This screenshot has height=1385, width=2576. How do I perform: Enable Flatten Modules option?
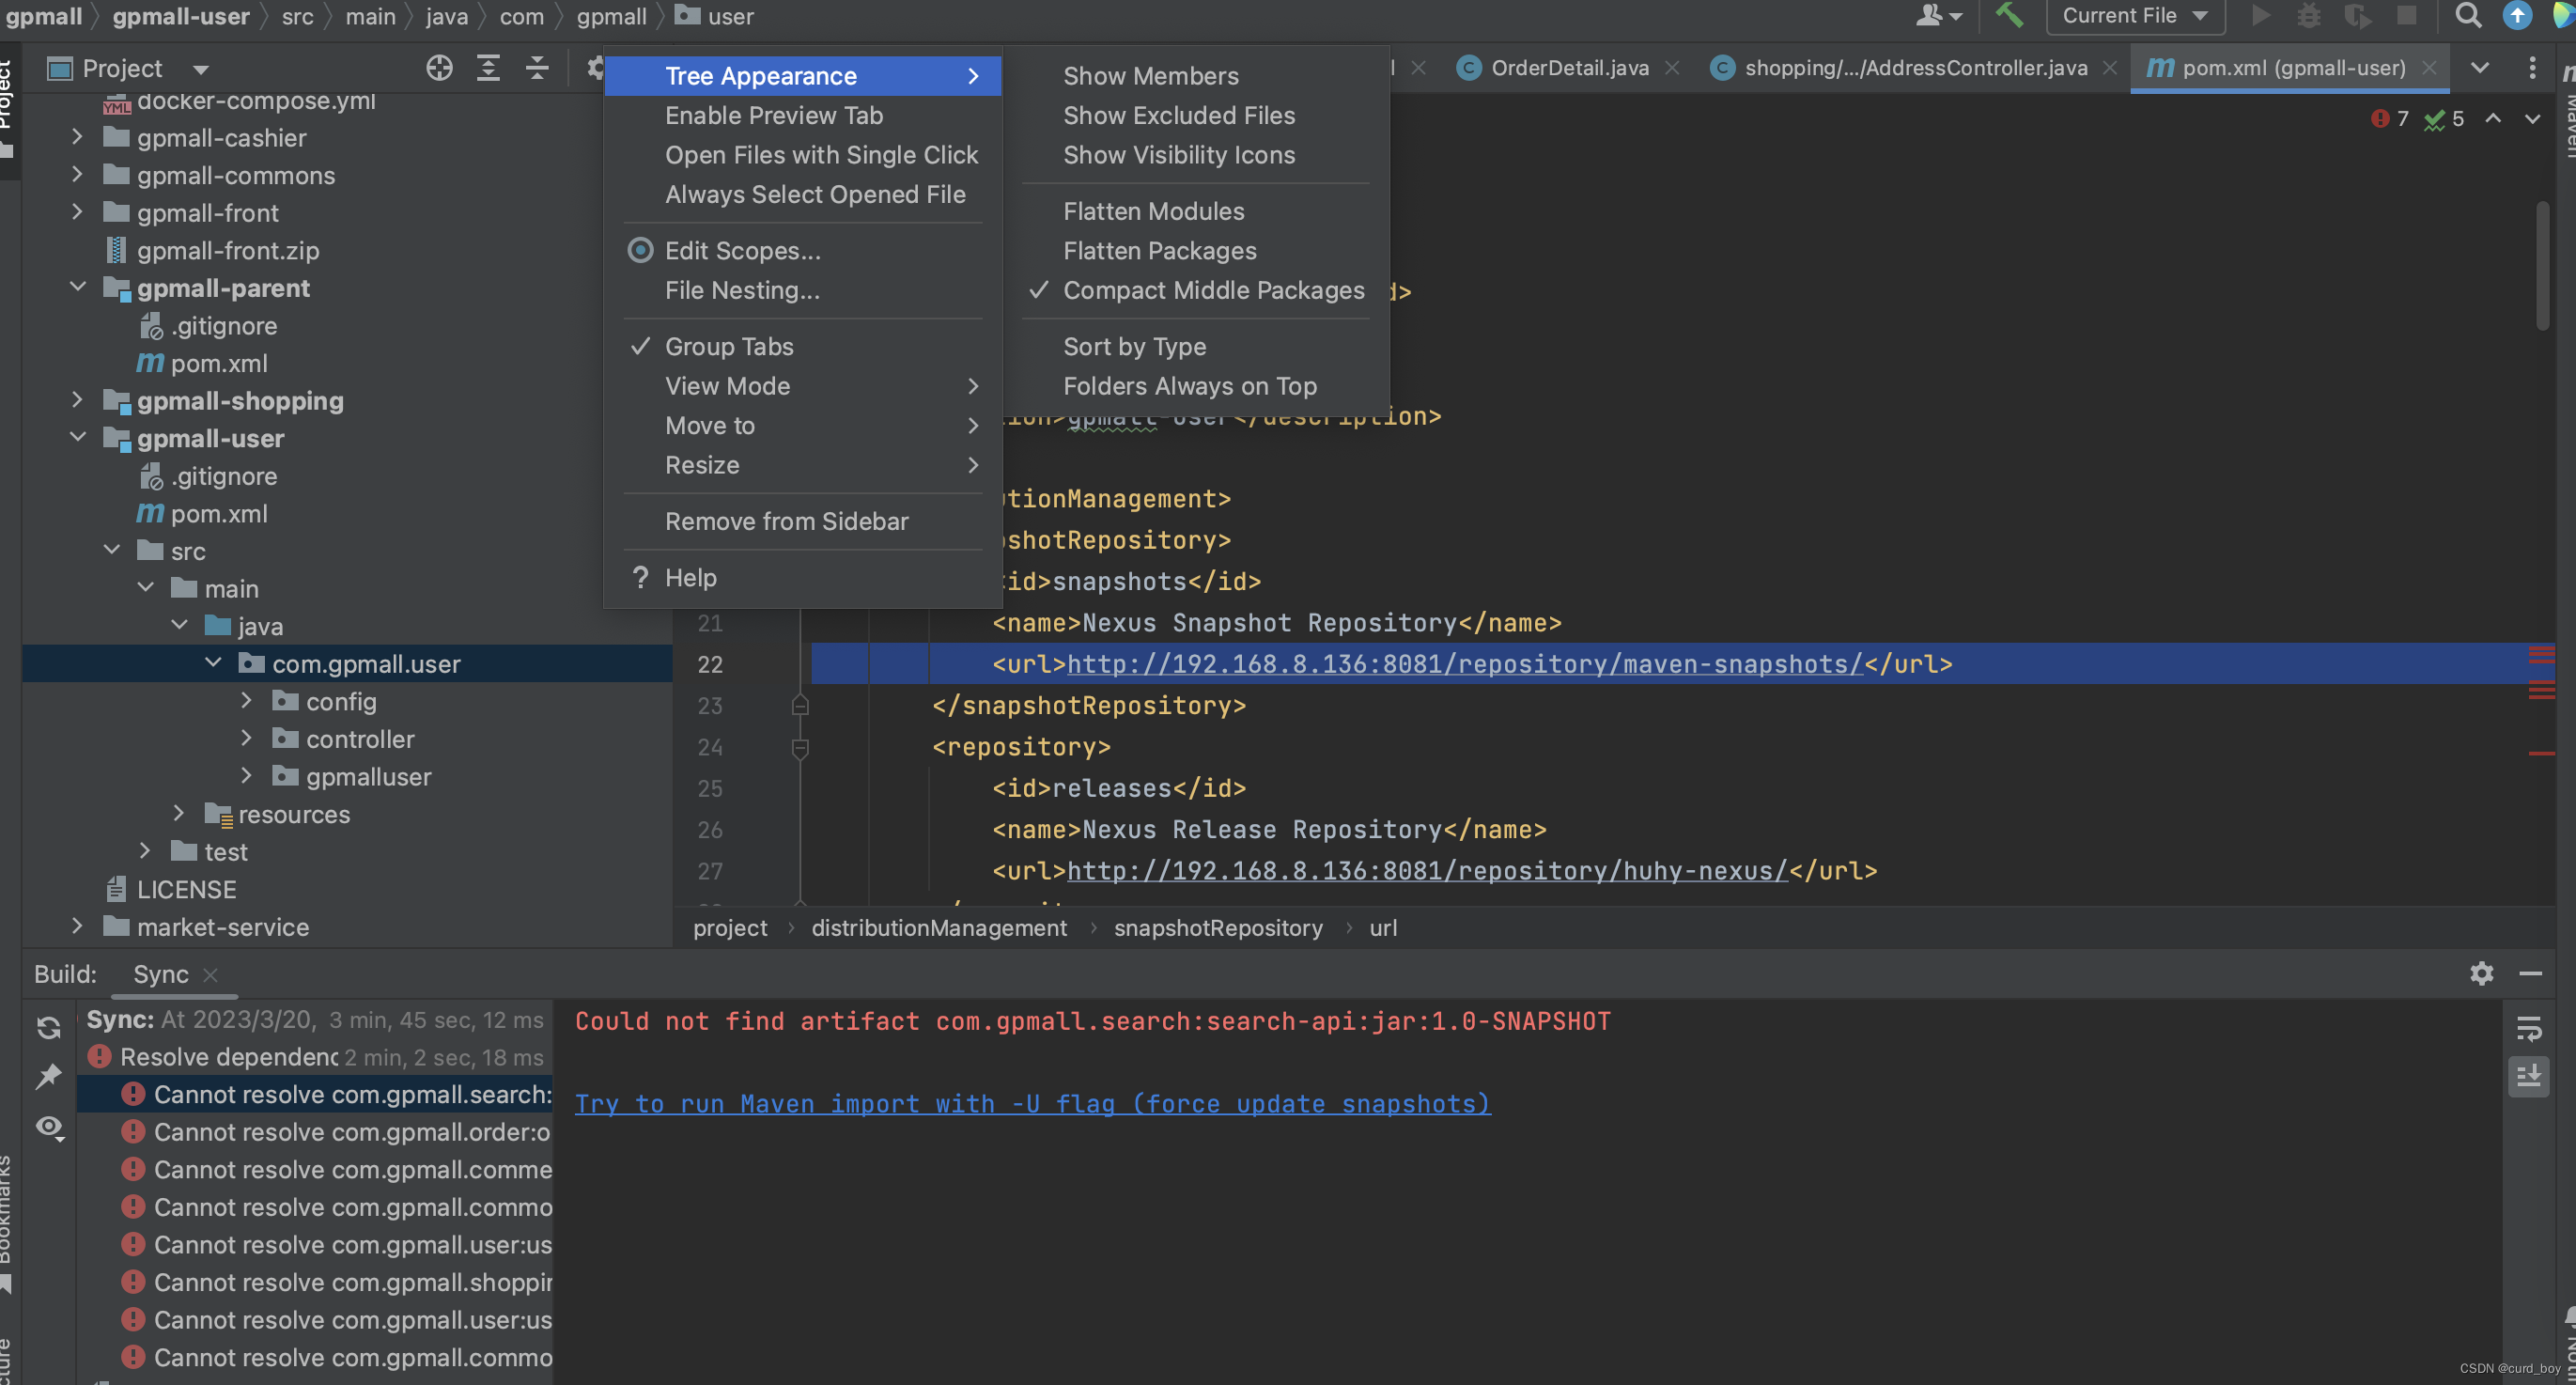pyautogui.click(x=1196, y=211)
